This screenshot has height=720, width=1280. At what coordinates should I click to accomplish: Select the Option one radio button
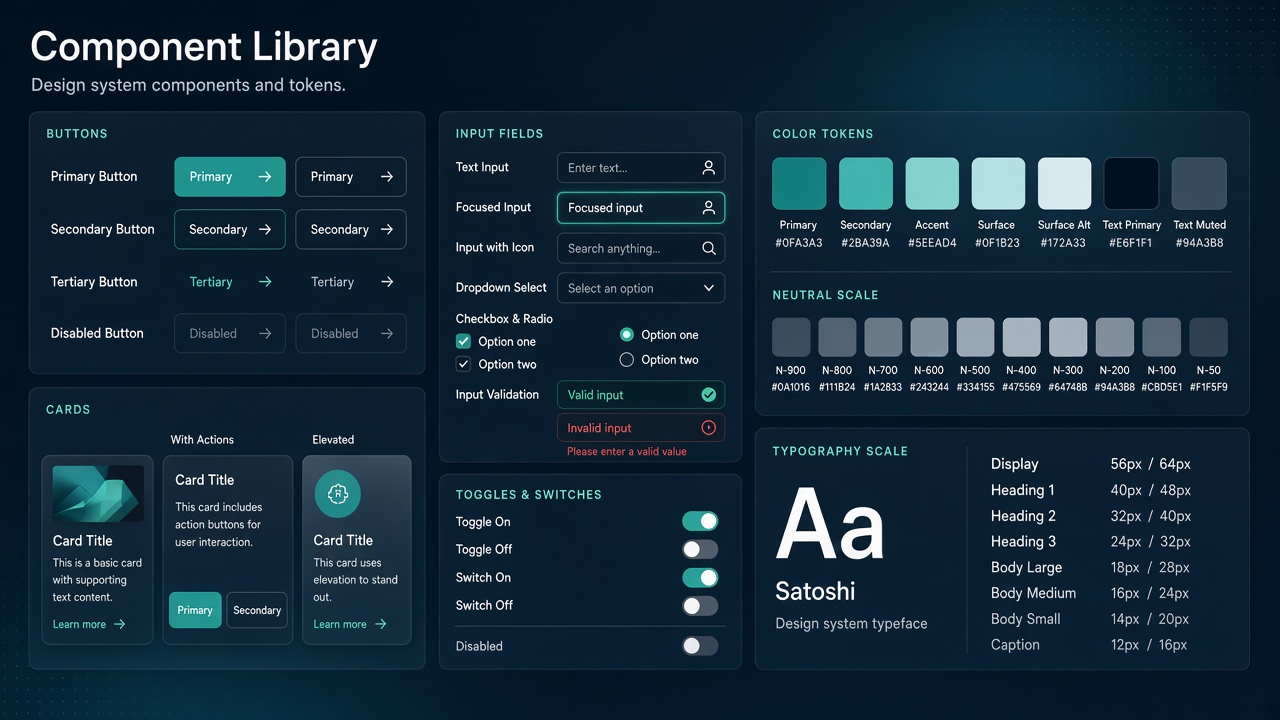pos(627,335)
